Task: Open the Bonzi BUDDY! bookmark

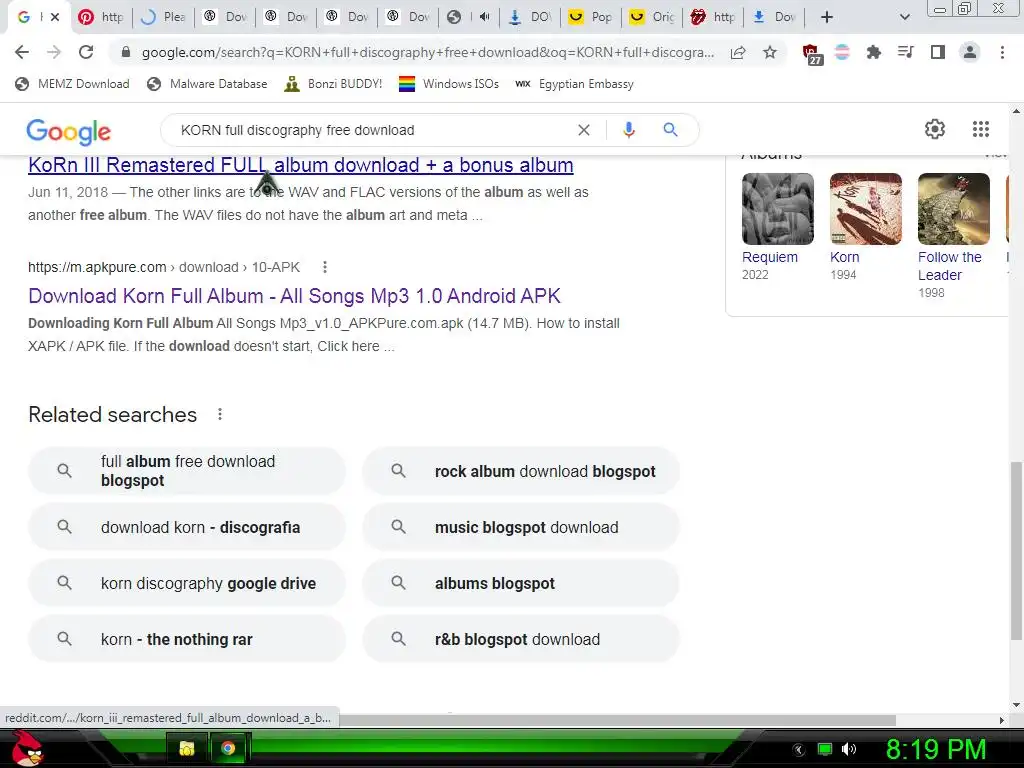Action: point(334,84)
